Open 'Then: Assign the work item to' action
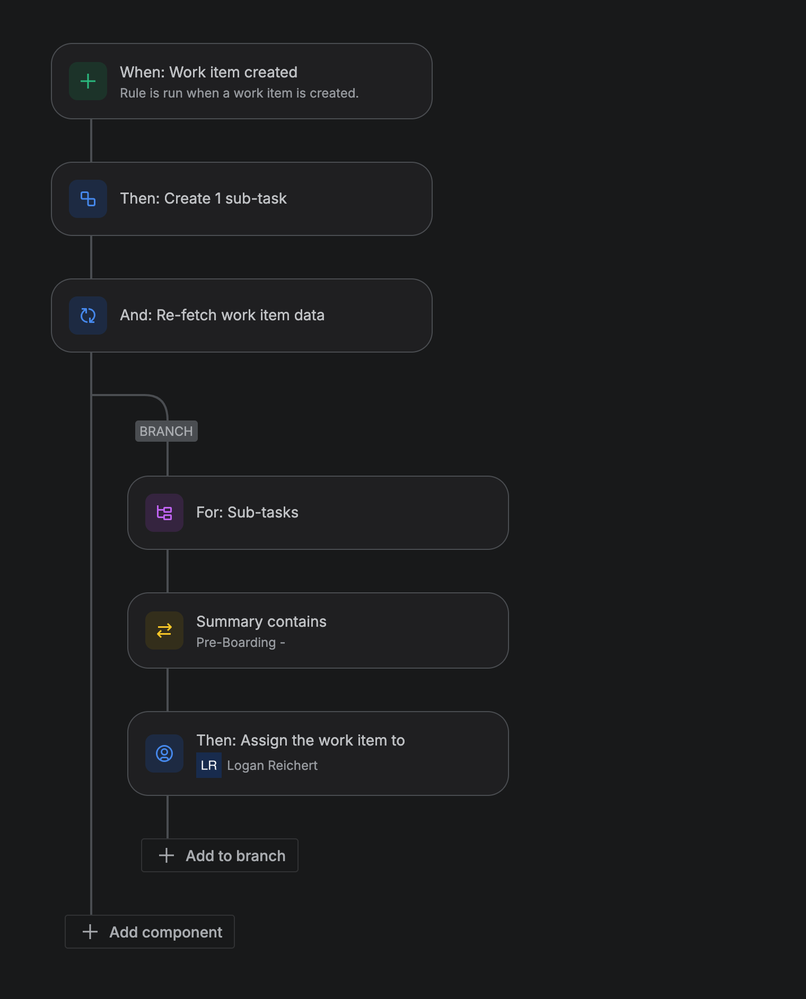The image size is (806, 999). click(300, 740)
